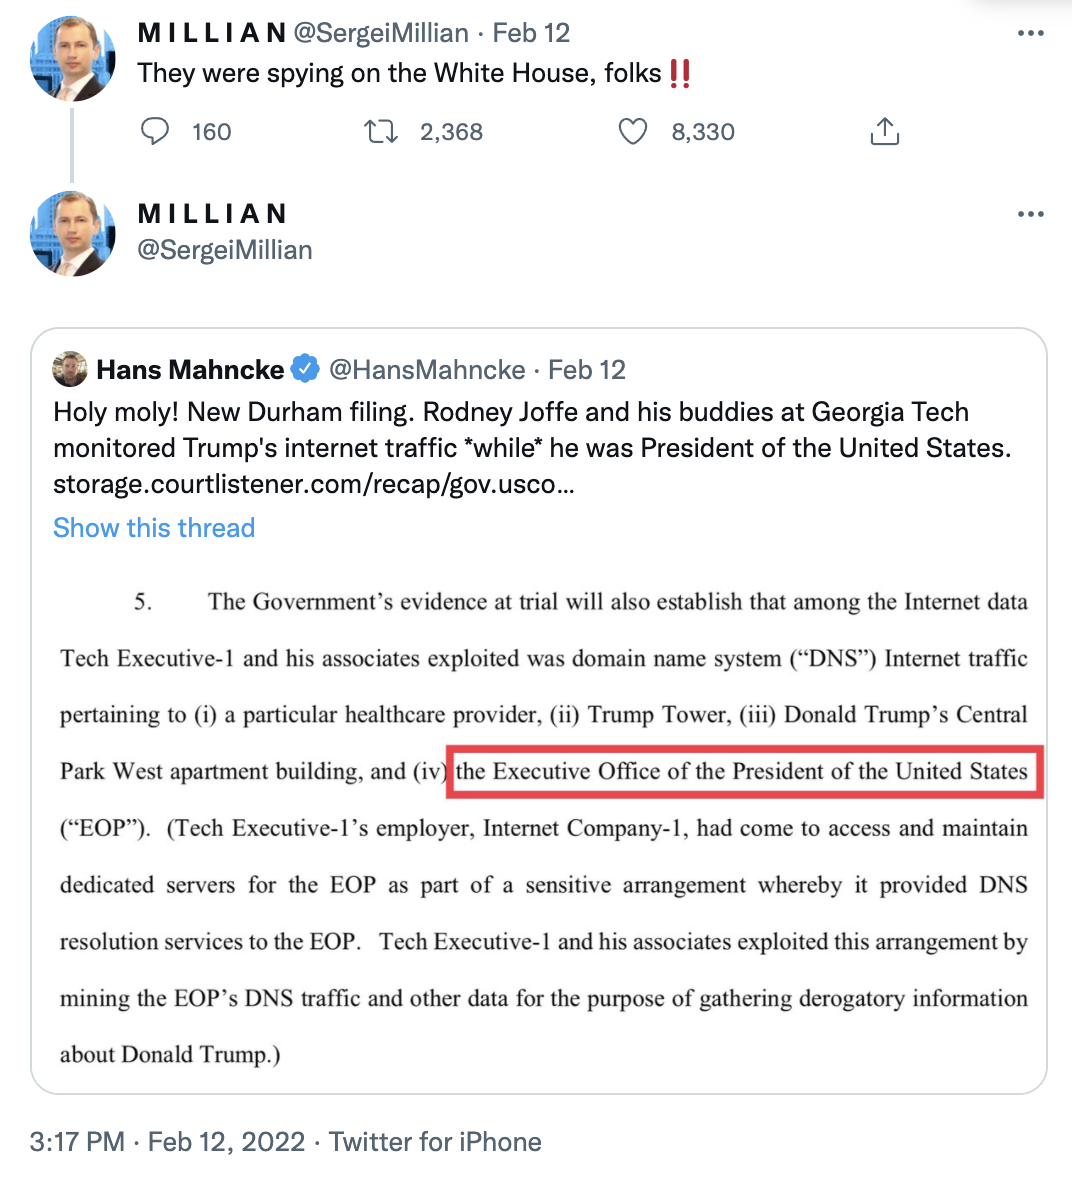Retweet the White House spying tweet
Viewport: 1072px width, 1188px height.
pyautogui.click(x=380, y=132)
